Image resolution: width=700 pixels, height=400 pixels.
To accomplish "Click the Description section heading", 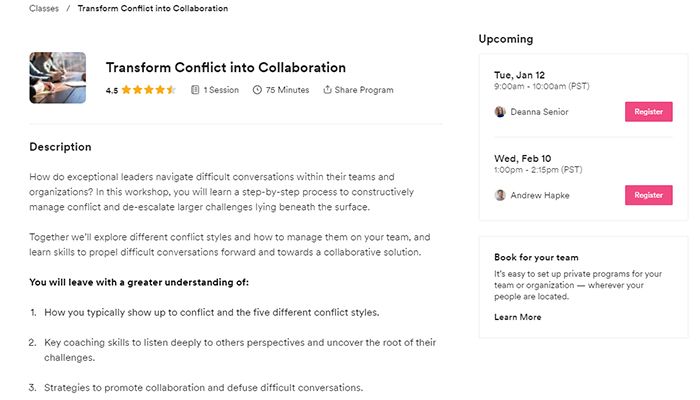I will 60,147.
